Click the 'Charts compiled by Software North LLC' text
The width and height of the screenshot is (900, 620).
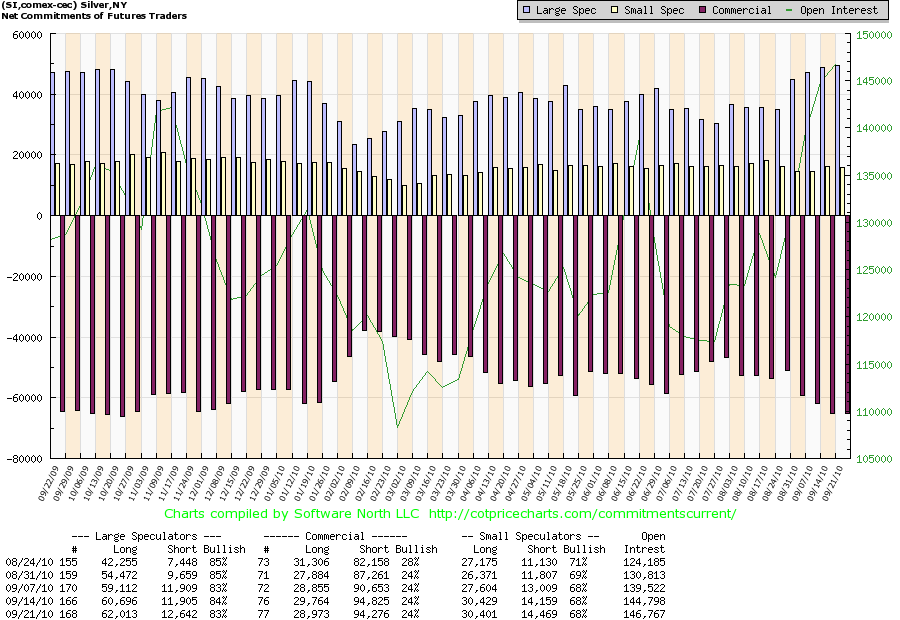(292, 514)
